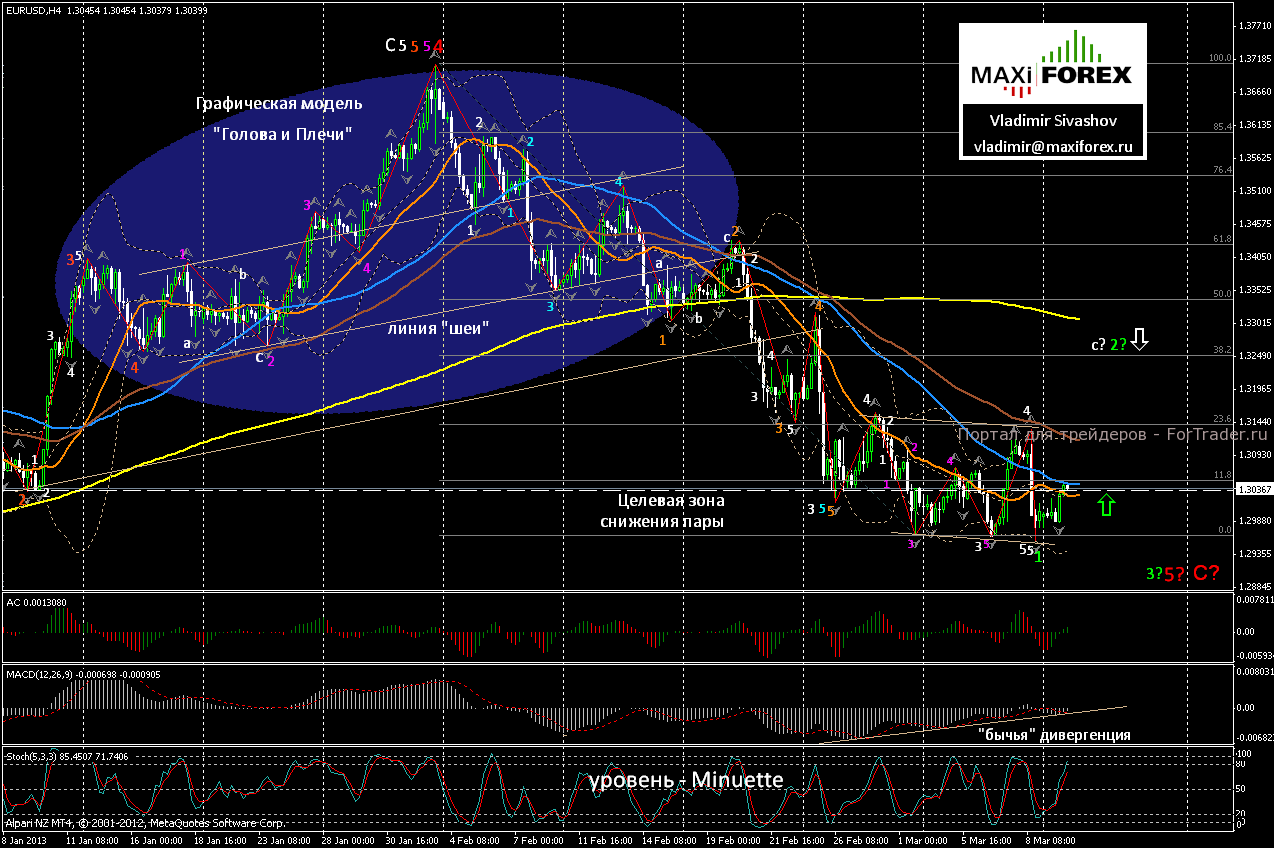The height and width of the screenshot is (848, 1274).
Task: Click the 'Графическая модель' label
Action: coord(279,103)
